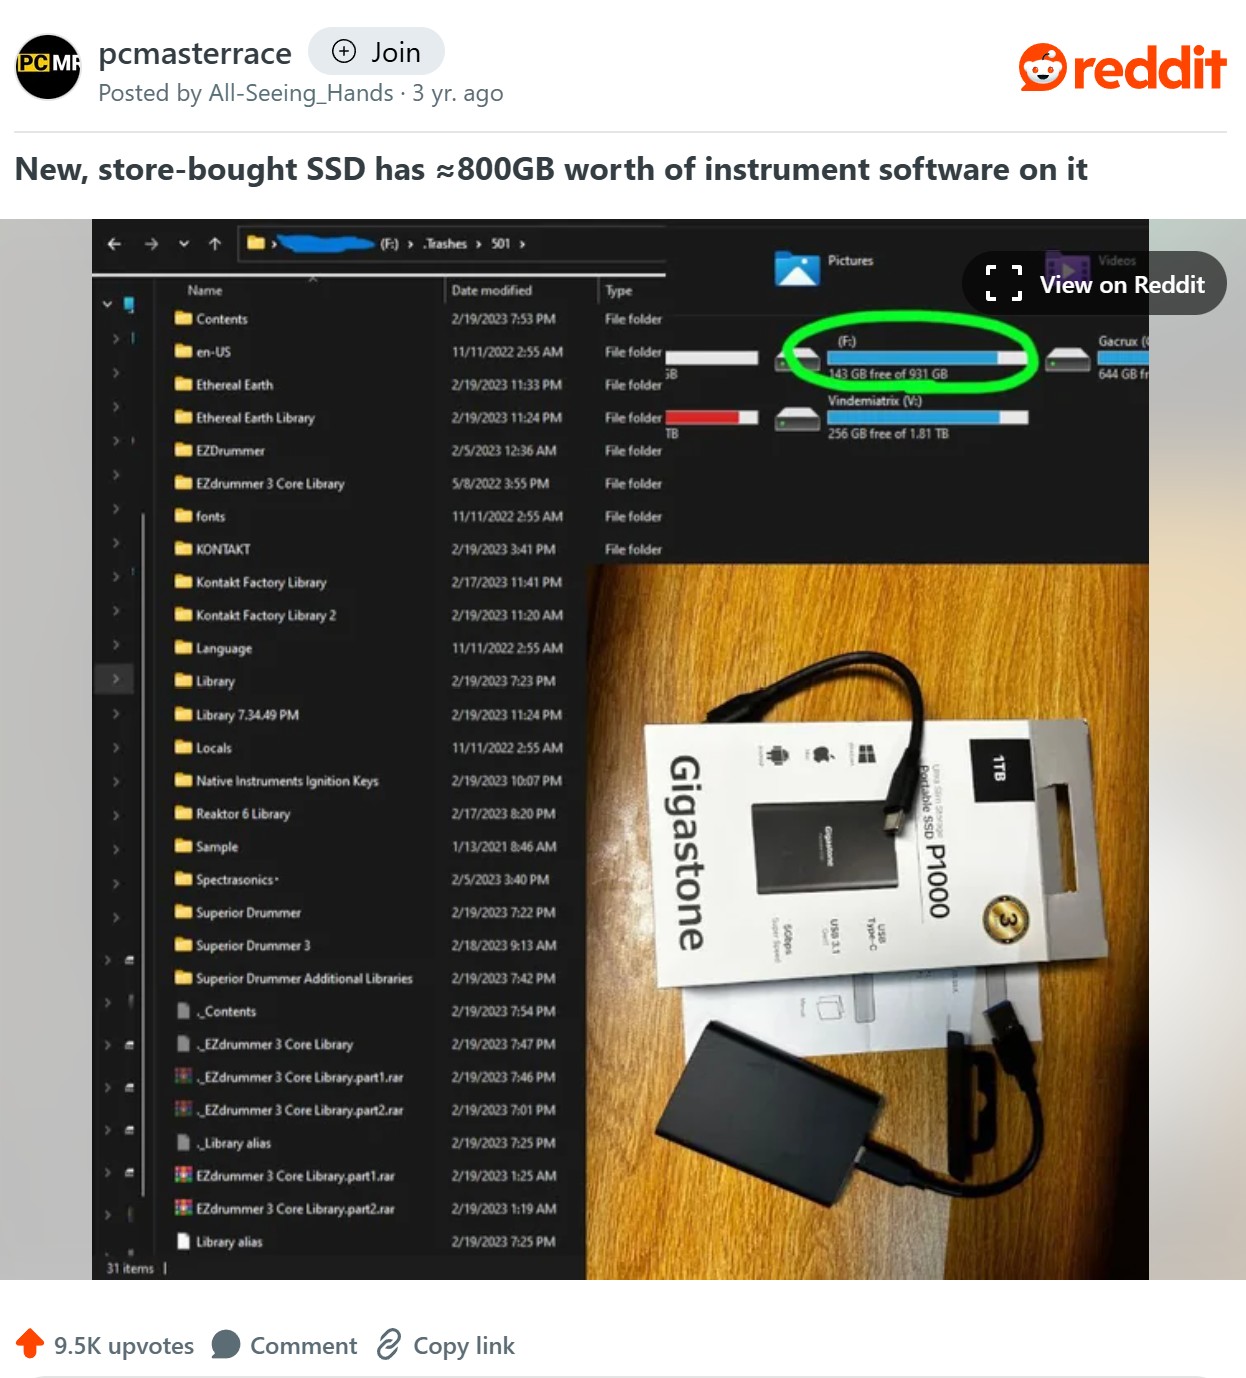This screenshot has height=1378, width=1246.
Task: Sort by the Date modified column header
Action: coord(491,290)
